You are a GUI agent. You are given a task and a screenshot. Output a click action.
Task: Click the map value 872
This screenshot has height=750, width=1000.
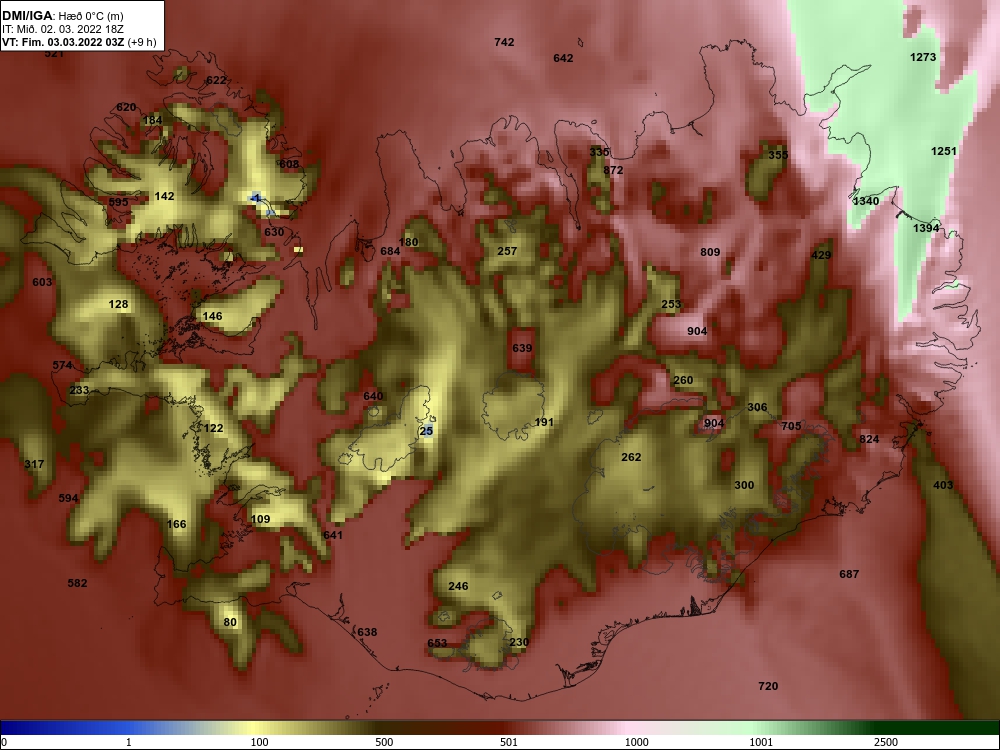pyautogui.click(x=613, y=170)
